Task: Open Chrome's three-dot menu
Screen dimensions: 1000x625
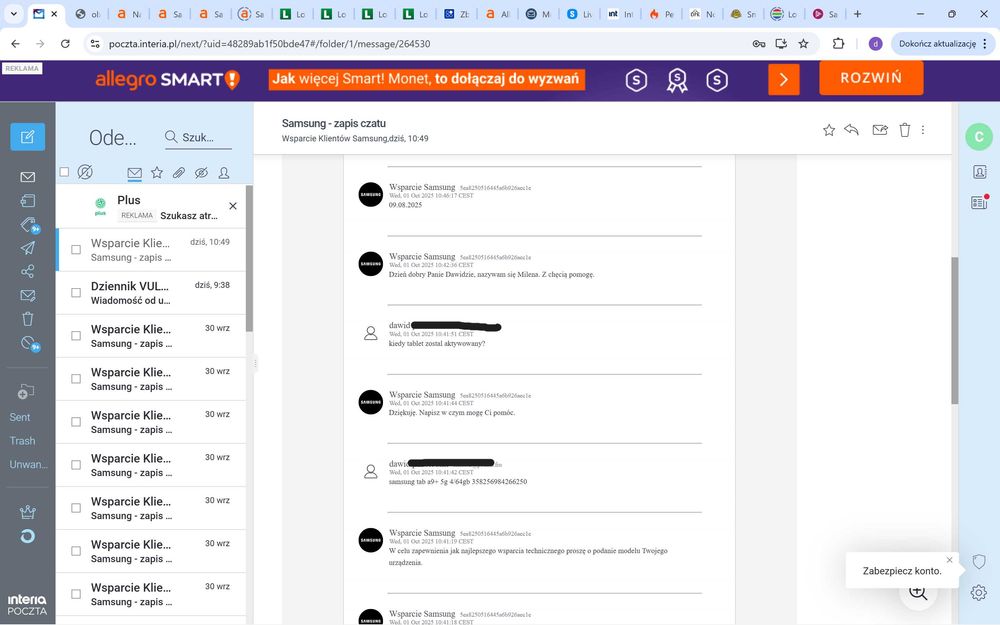Action: 985,43
